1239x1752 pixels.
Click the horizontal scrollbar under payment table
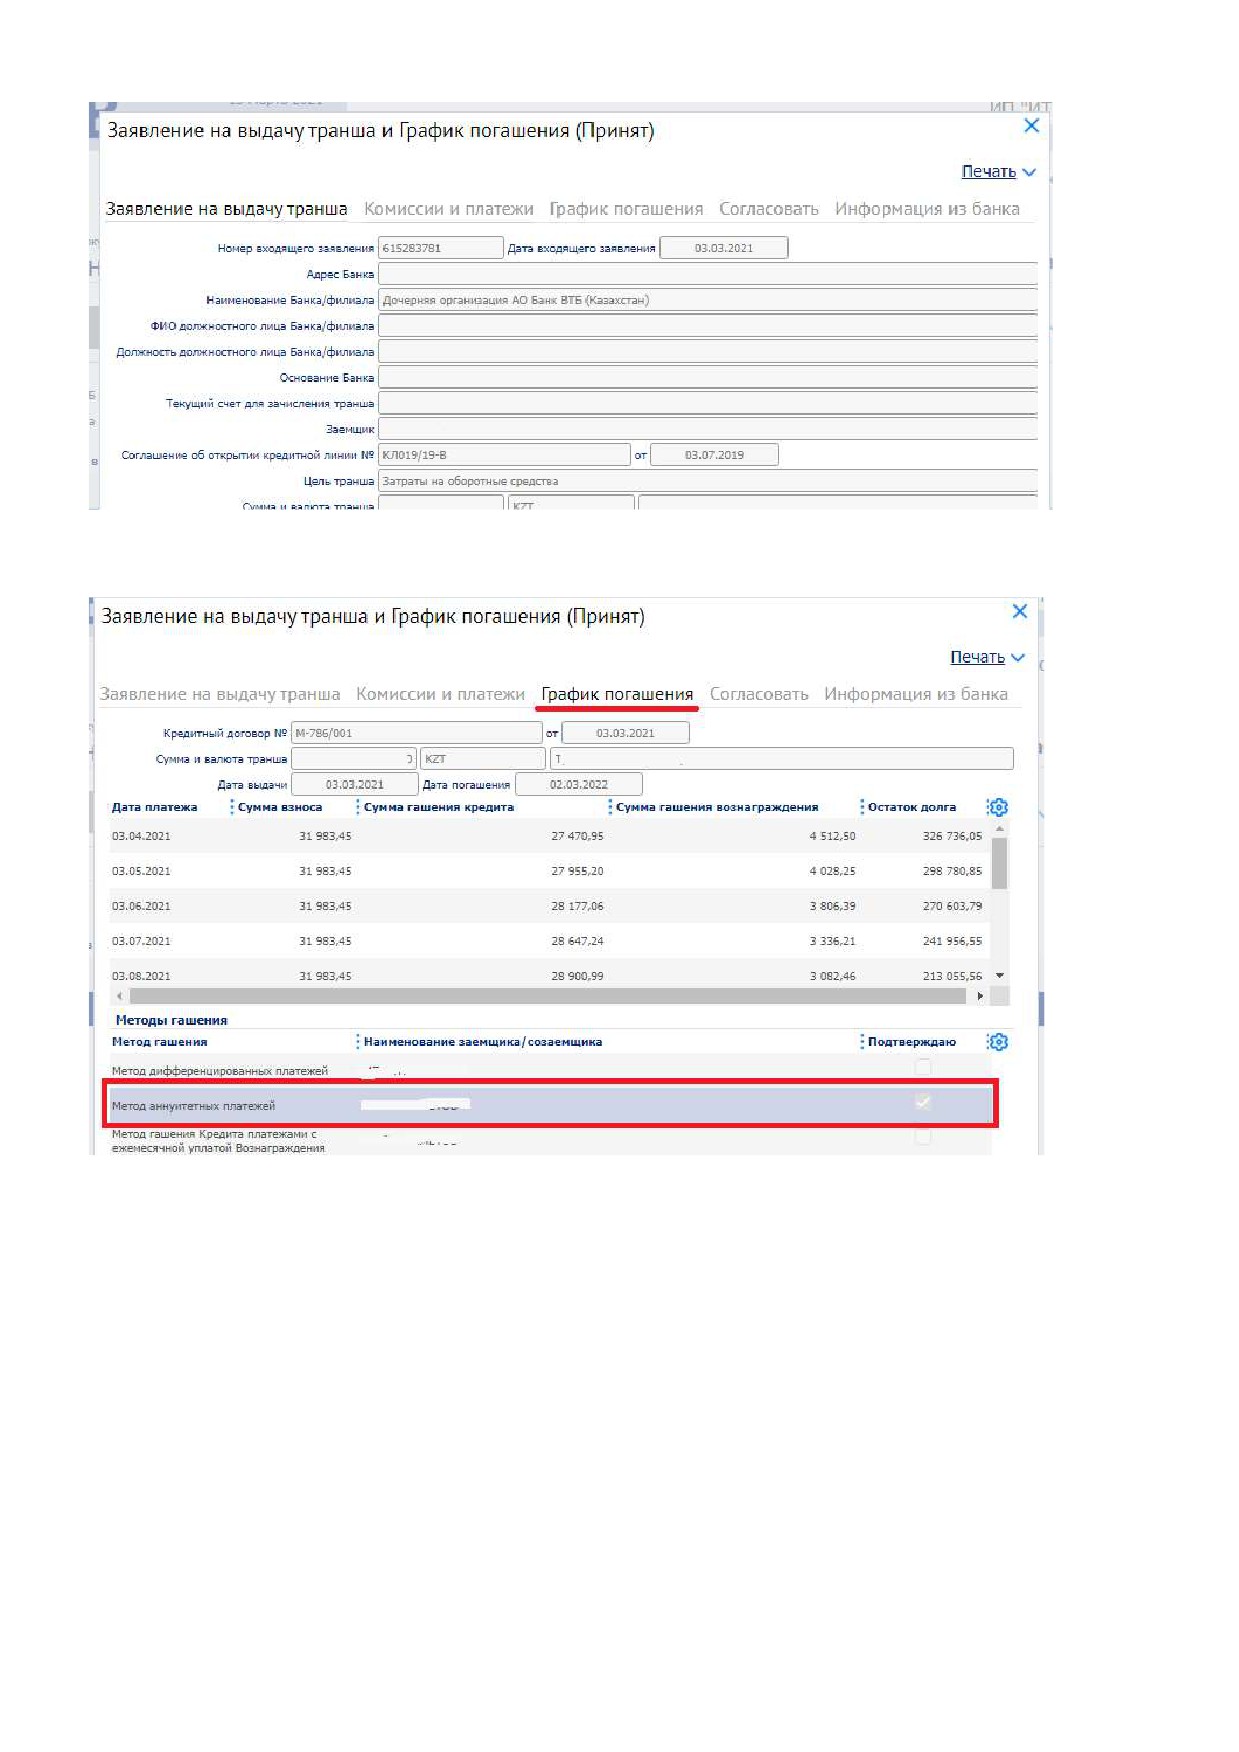pos(548,996)
